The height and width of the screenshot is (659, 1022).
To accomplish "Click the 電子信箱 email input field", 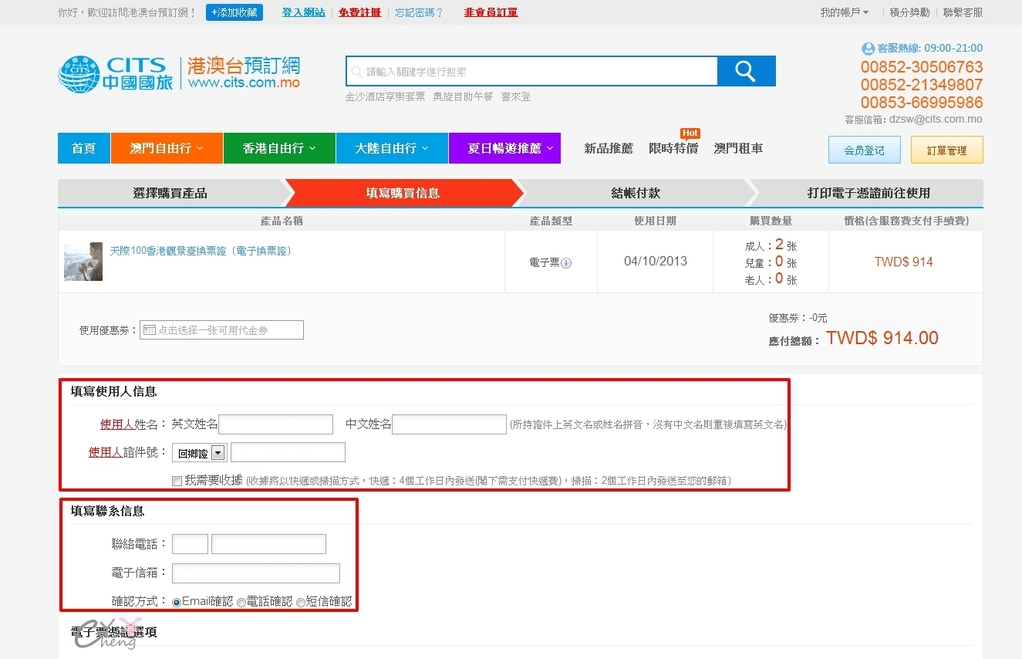I will tap(256, 573).
